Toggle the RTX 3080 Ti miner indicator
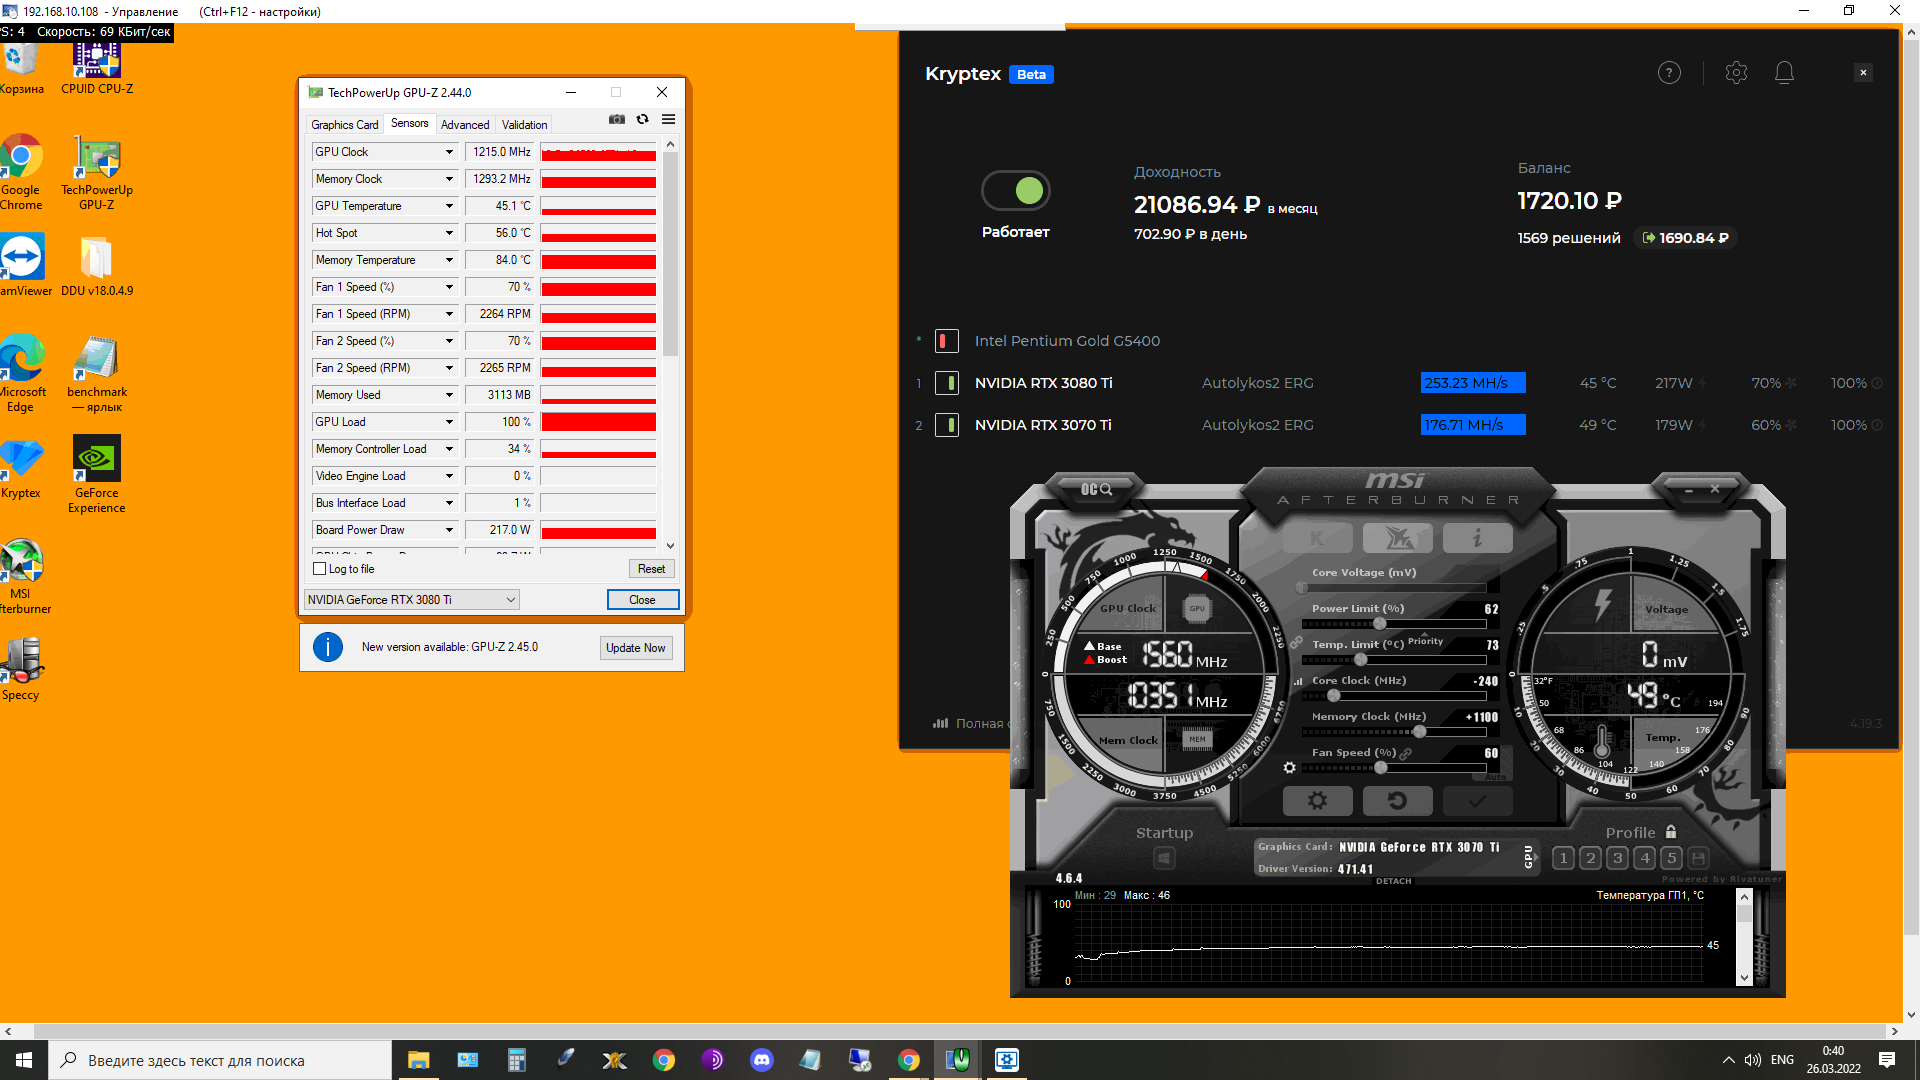This screenshot has height=1080, width=1920. [947, 383]
